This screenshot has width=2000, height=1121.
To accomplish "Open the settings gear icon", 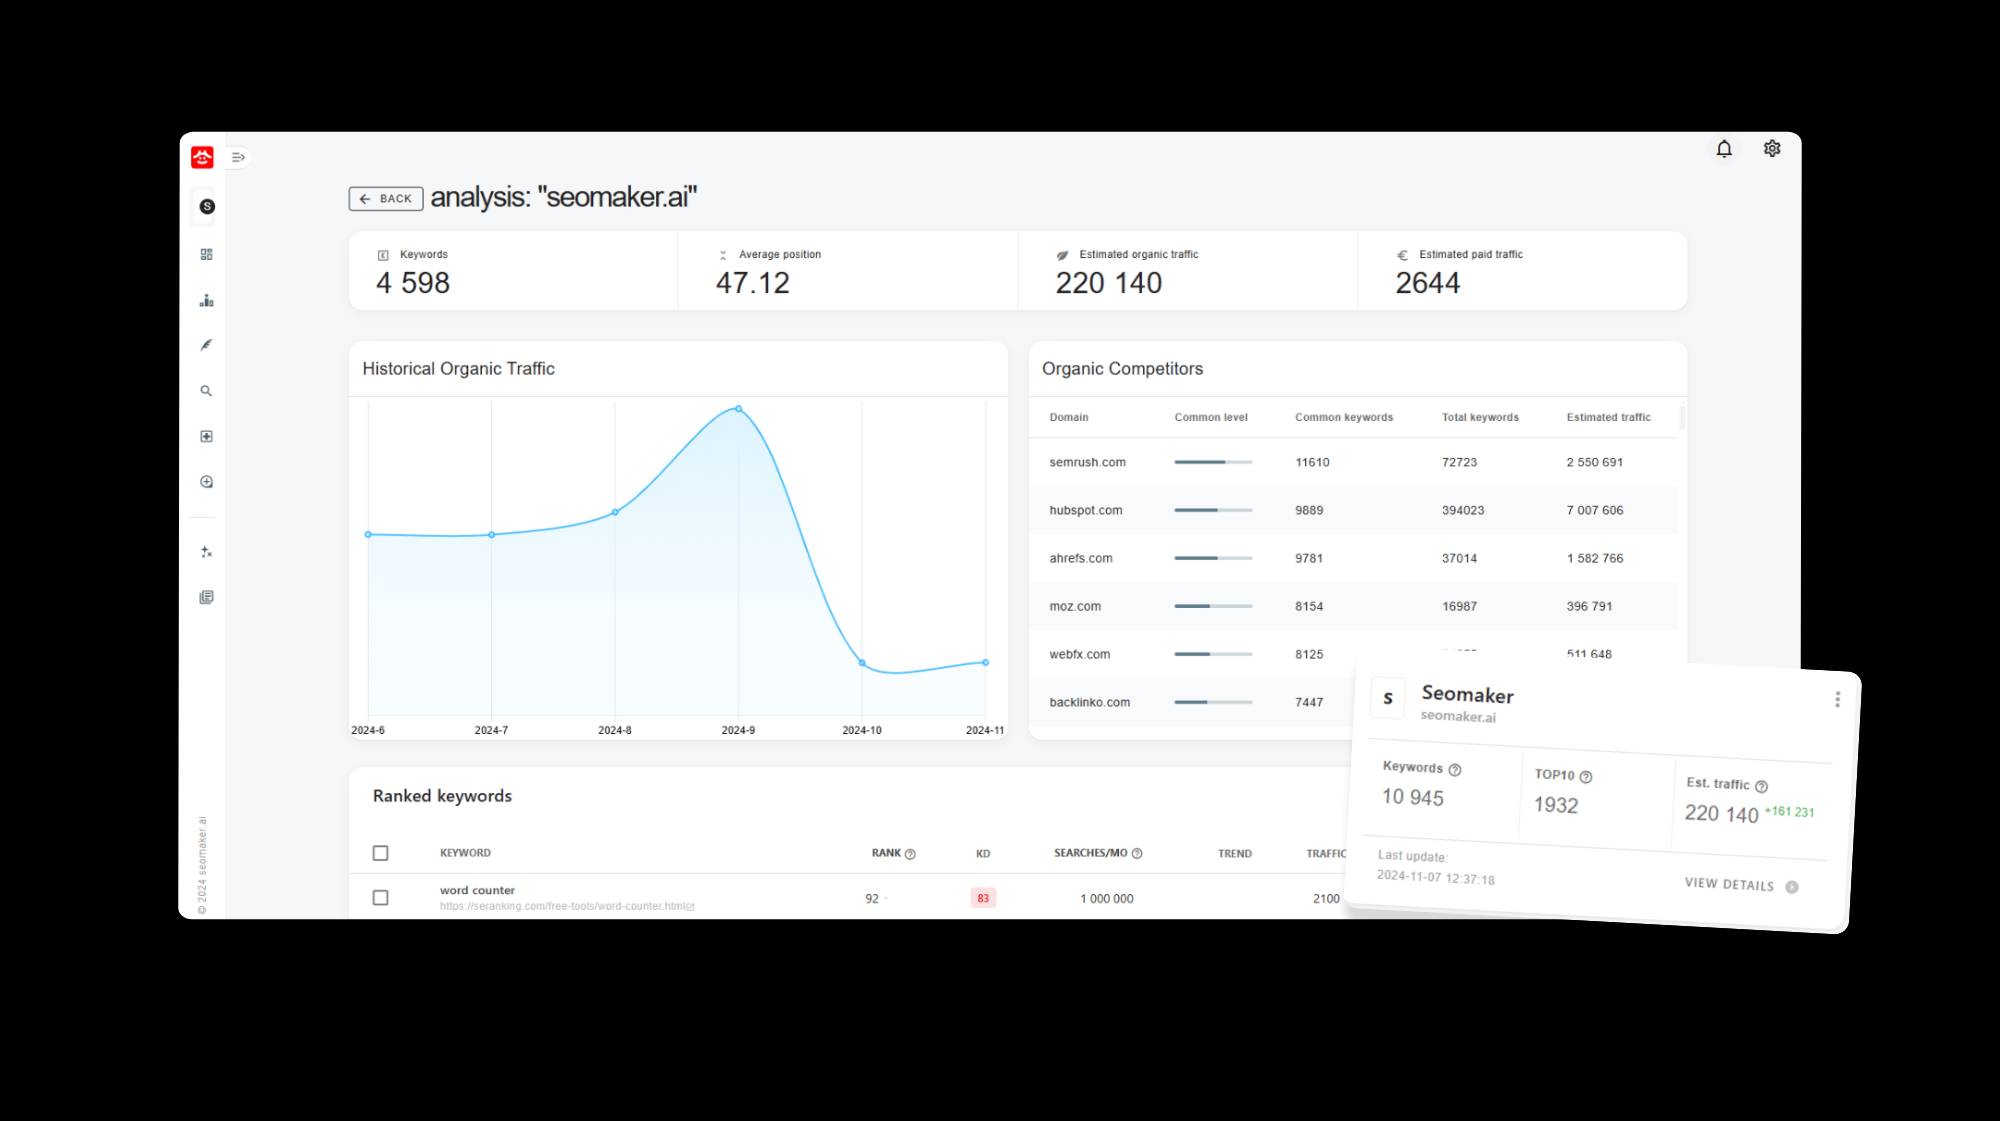I will (1772, 148).
